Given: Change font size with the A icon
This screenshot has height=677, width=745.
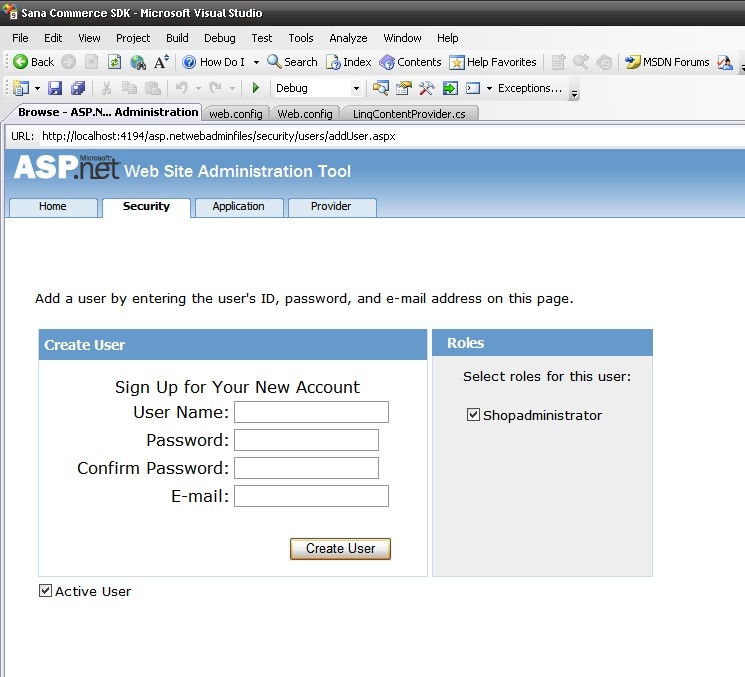Looking at the screenshot, I should pos(161,62).
